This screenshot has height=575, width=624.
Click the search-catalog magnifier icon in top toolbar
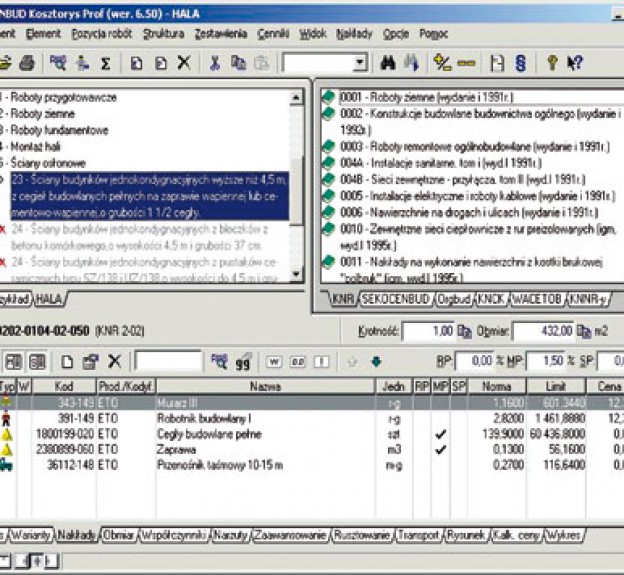tap(58, 63)
